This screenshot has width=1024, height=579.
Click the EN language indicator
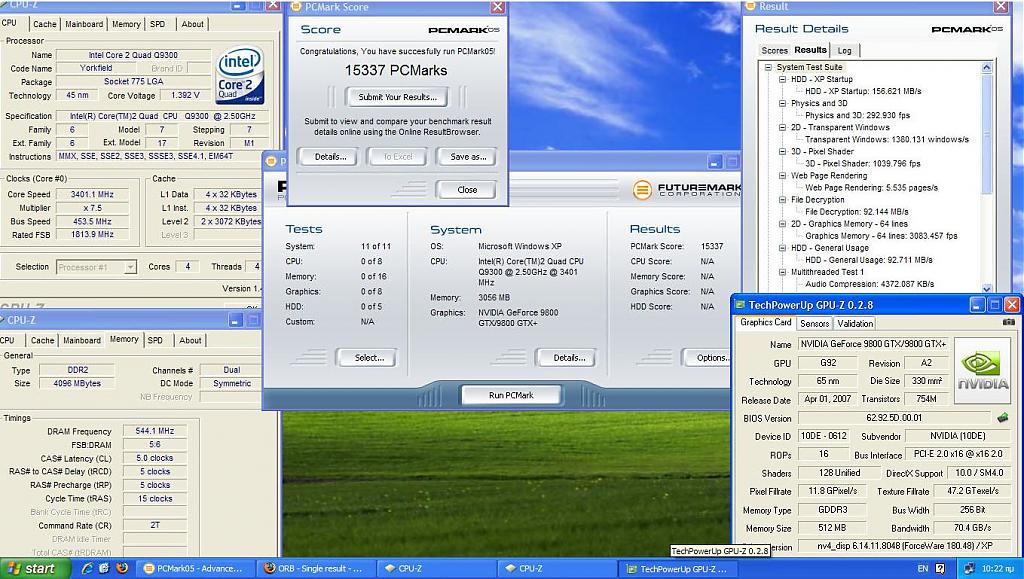pyautogui.click(x=923, y=569)
